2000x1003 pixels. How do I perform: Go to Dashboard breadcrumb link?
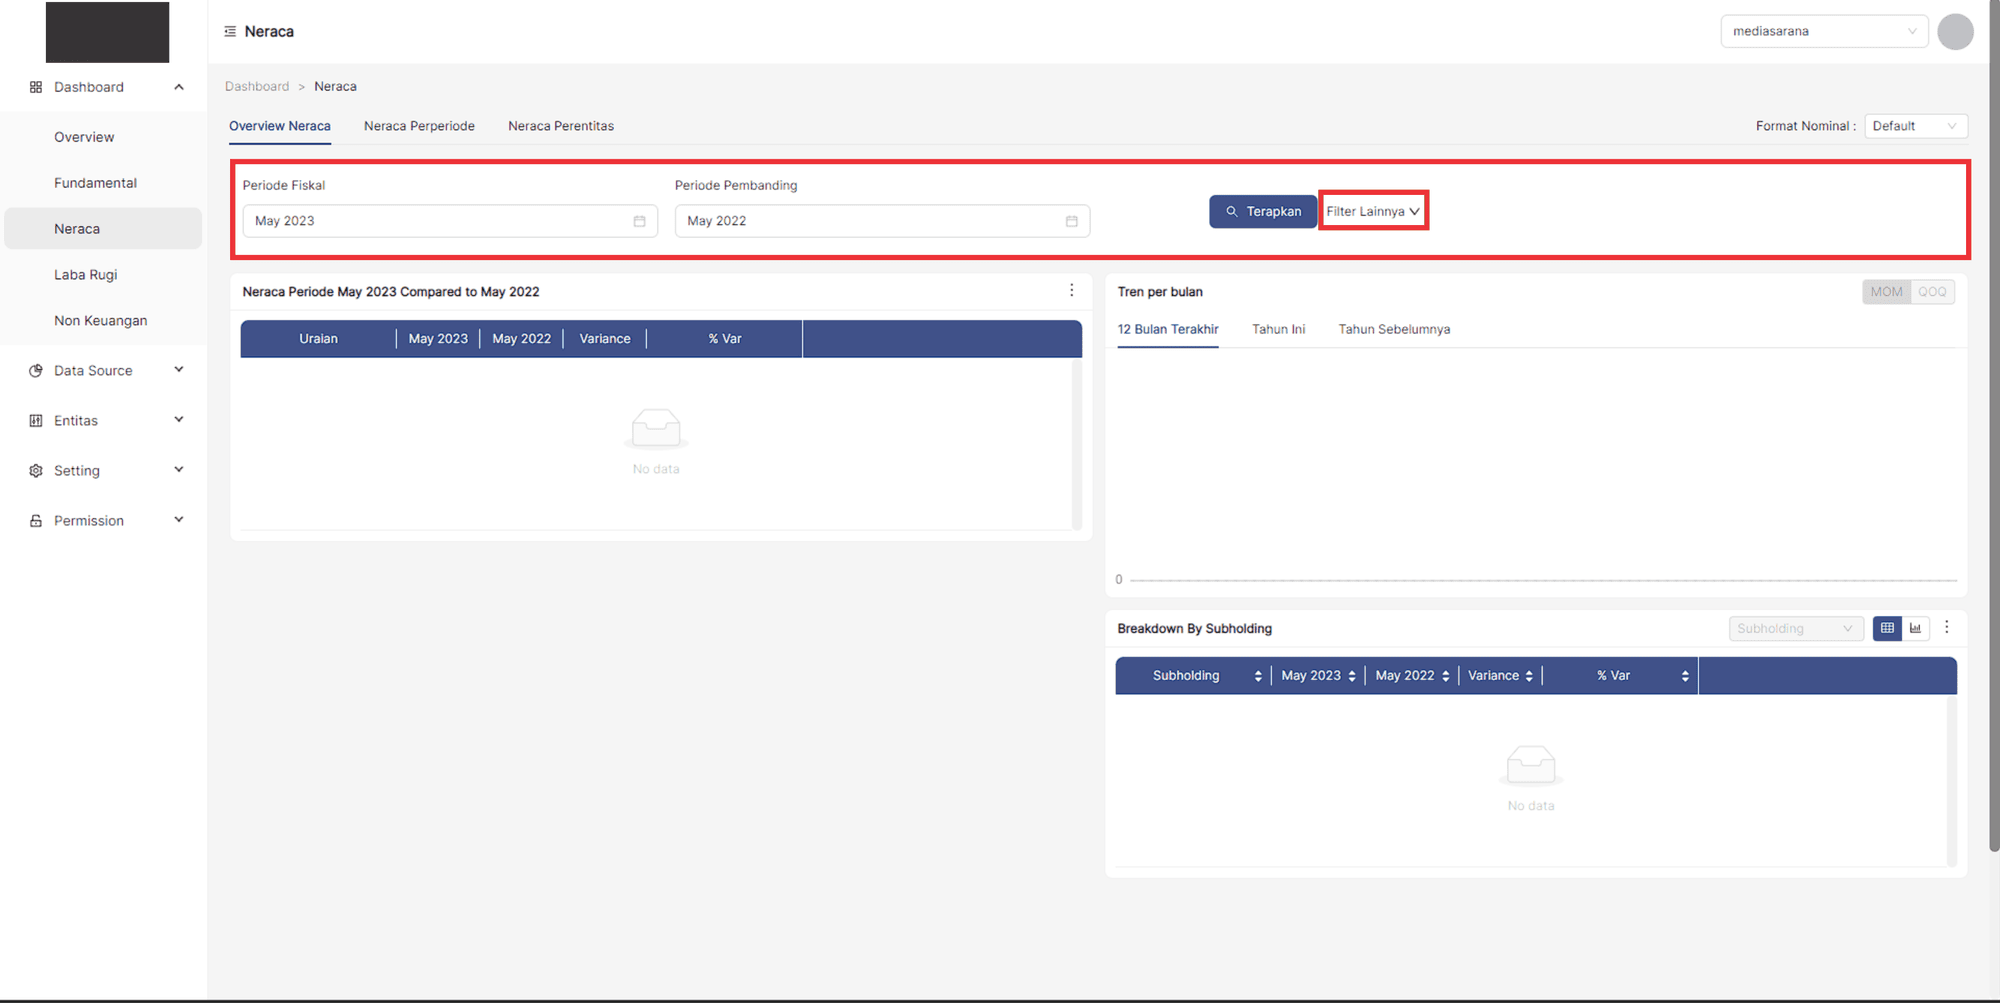pos(257,87)
